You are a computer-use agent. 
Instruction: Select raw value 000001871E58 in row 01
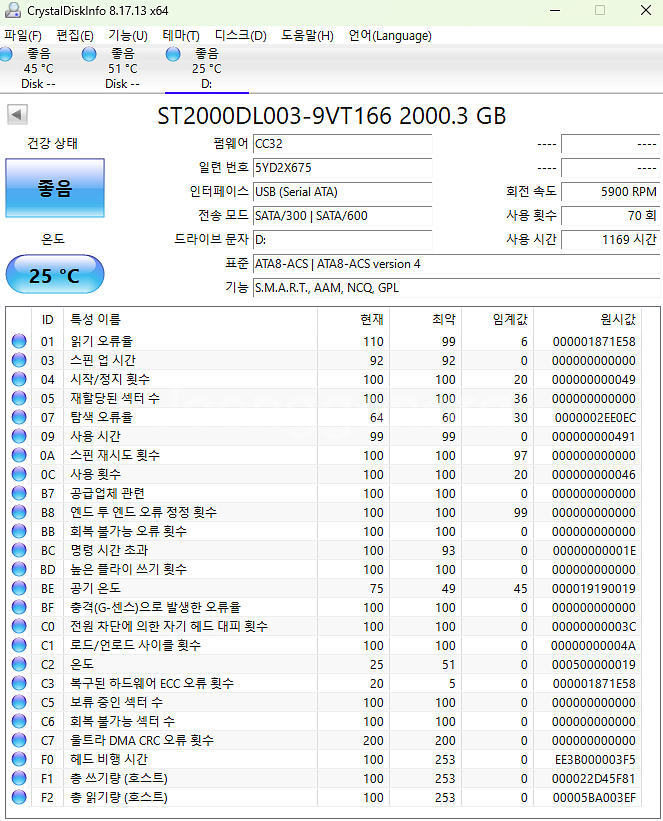tap(594, 342)
